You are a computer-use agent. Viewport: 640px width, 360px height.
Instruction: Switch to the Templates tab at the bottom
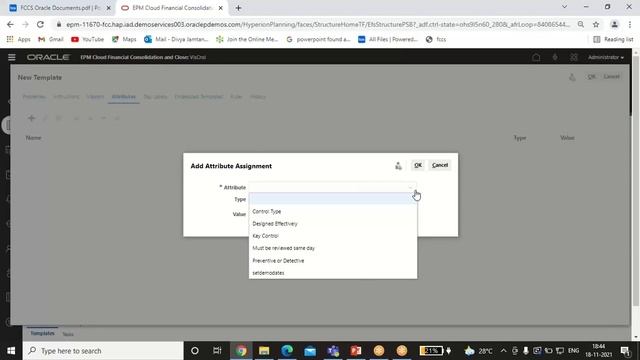point(42,333)
